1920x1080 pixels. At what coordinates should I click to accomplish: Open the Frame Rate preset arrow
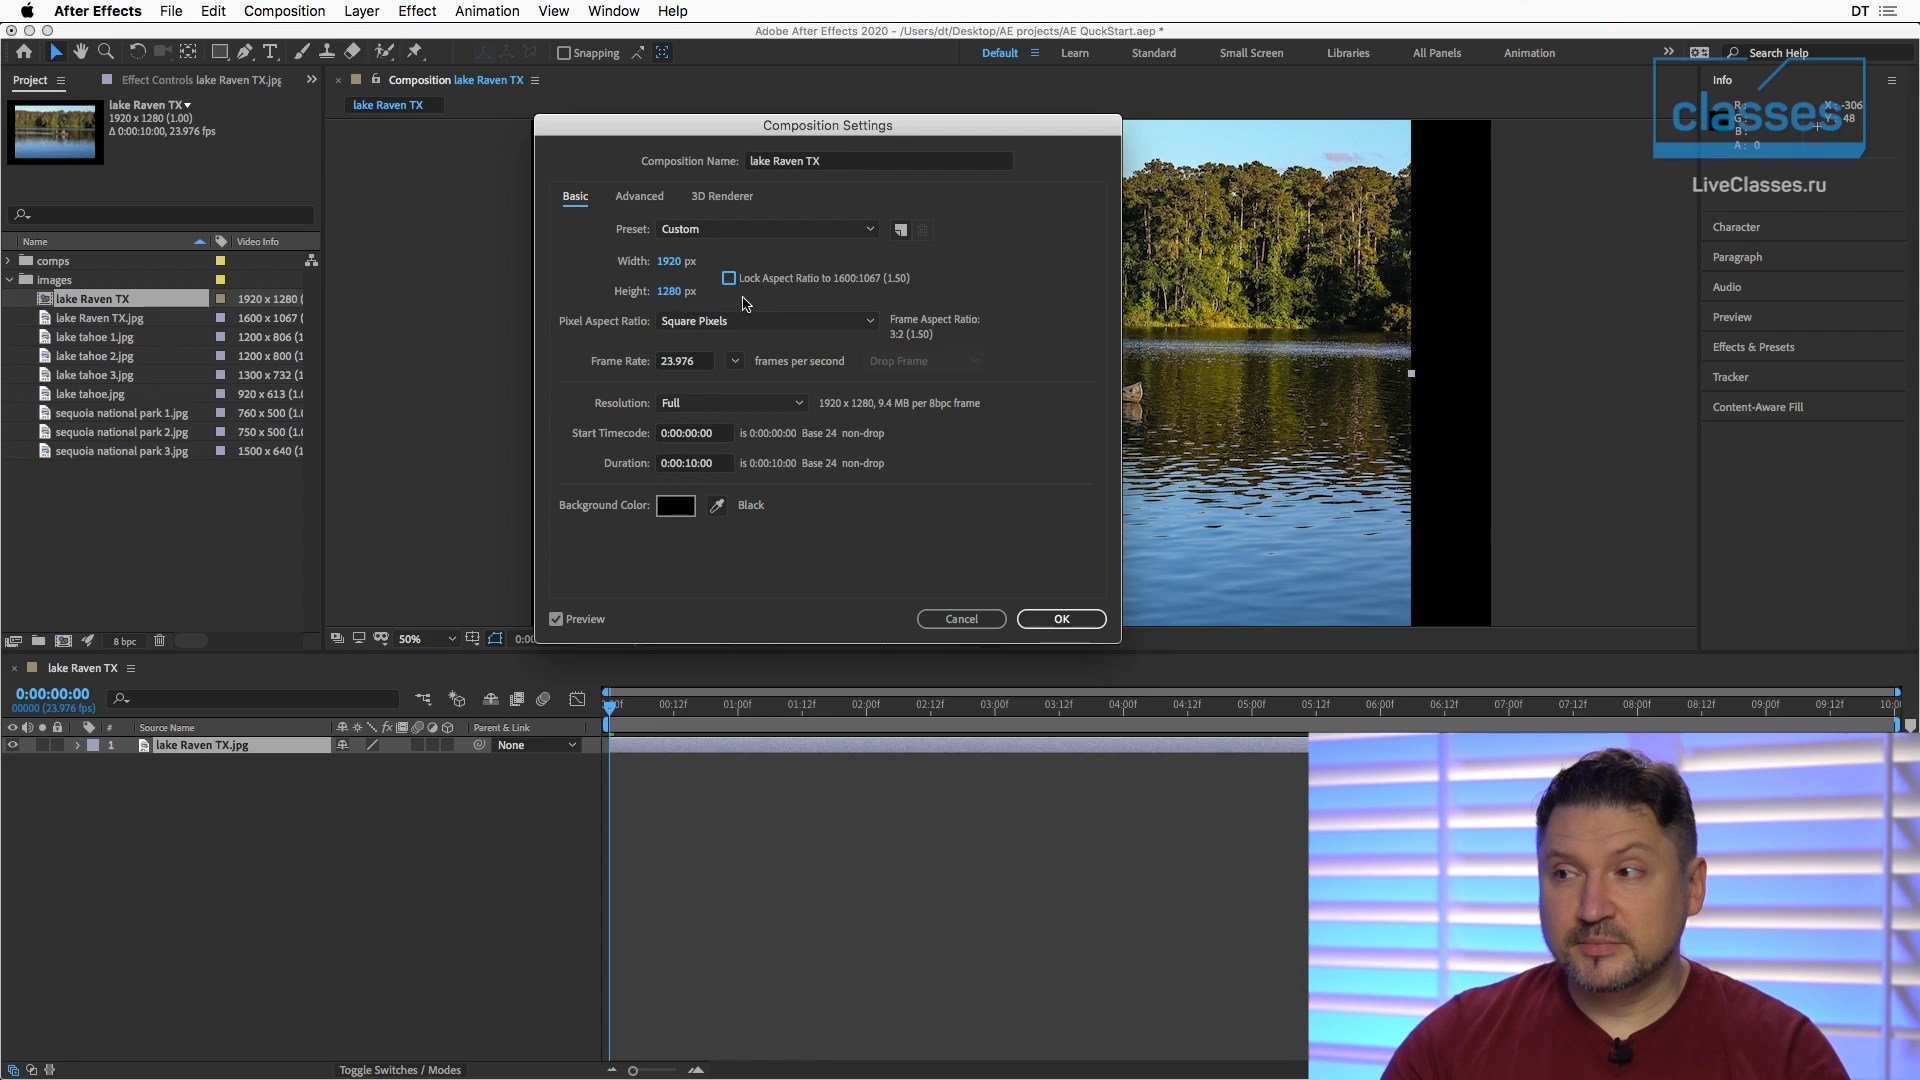[735, 361]
